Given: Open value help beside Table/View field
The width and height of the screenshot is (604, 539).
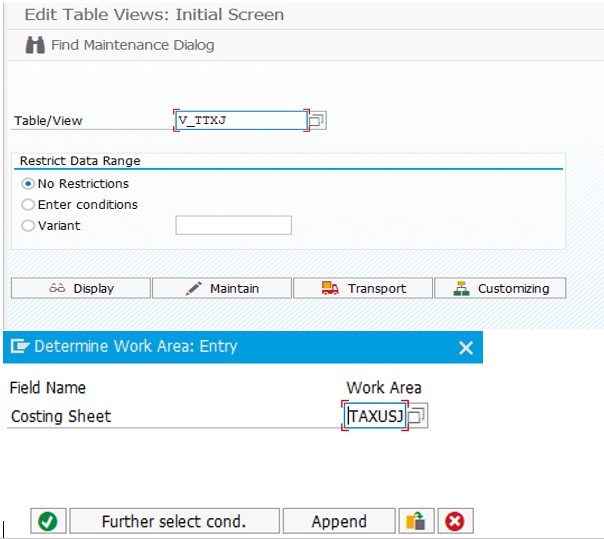Looking at the screenshot, I should (x=317, y=121).
